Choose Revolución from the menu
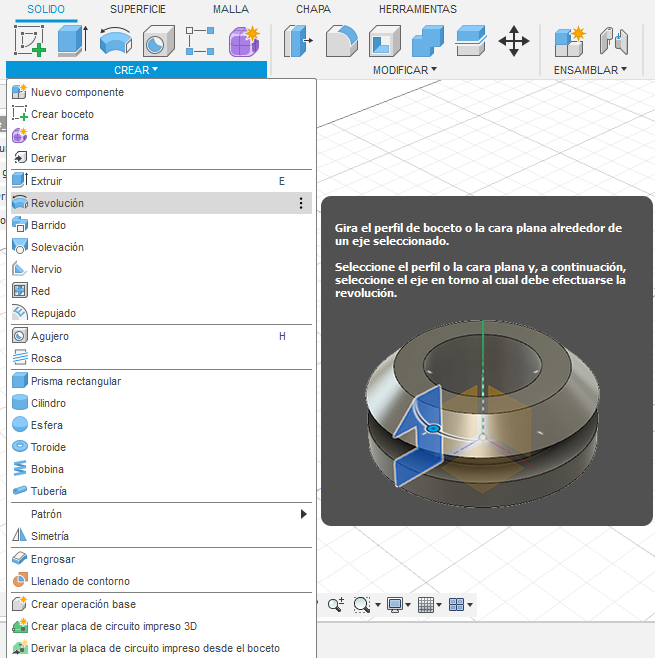Screen dimensions: 655x658 click(x=161, y=203)
